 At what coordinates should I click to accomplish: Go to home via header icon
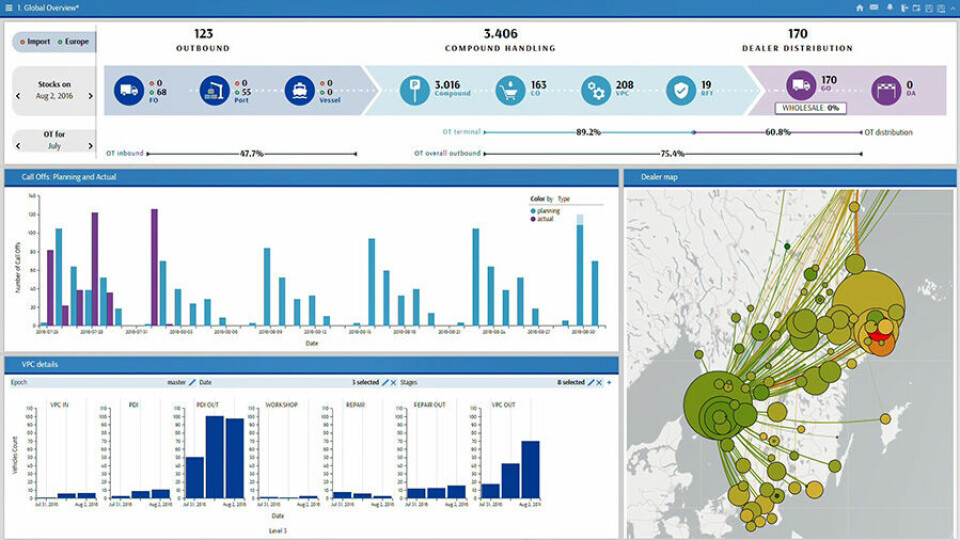859,8
